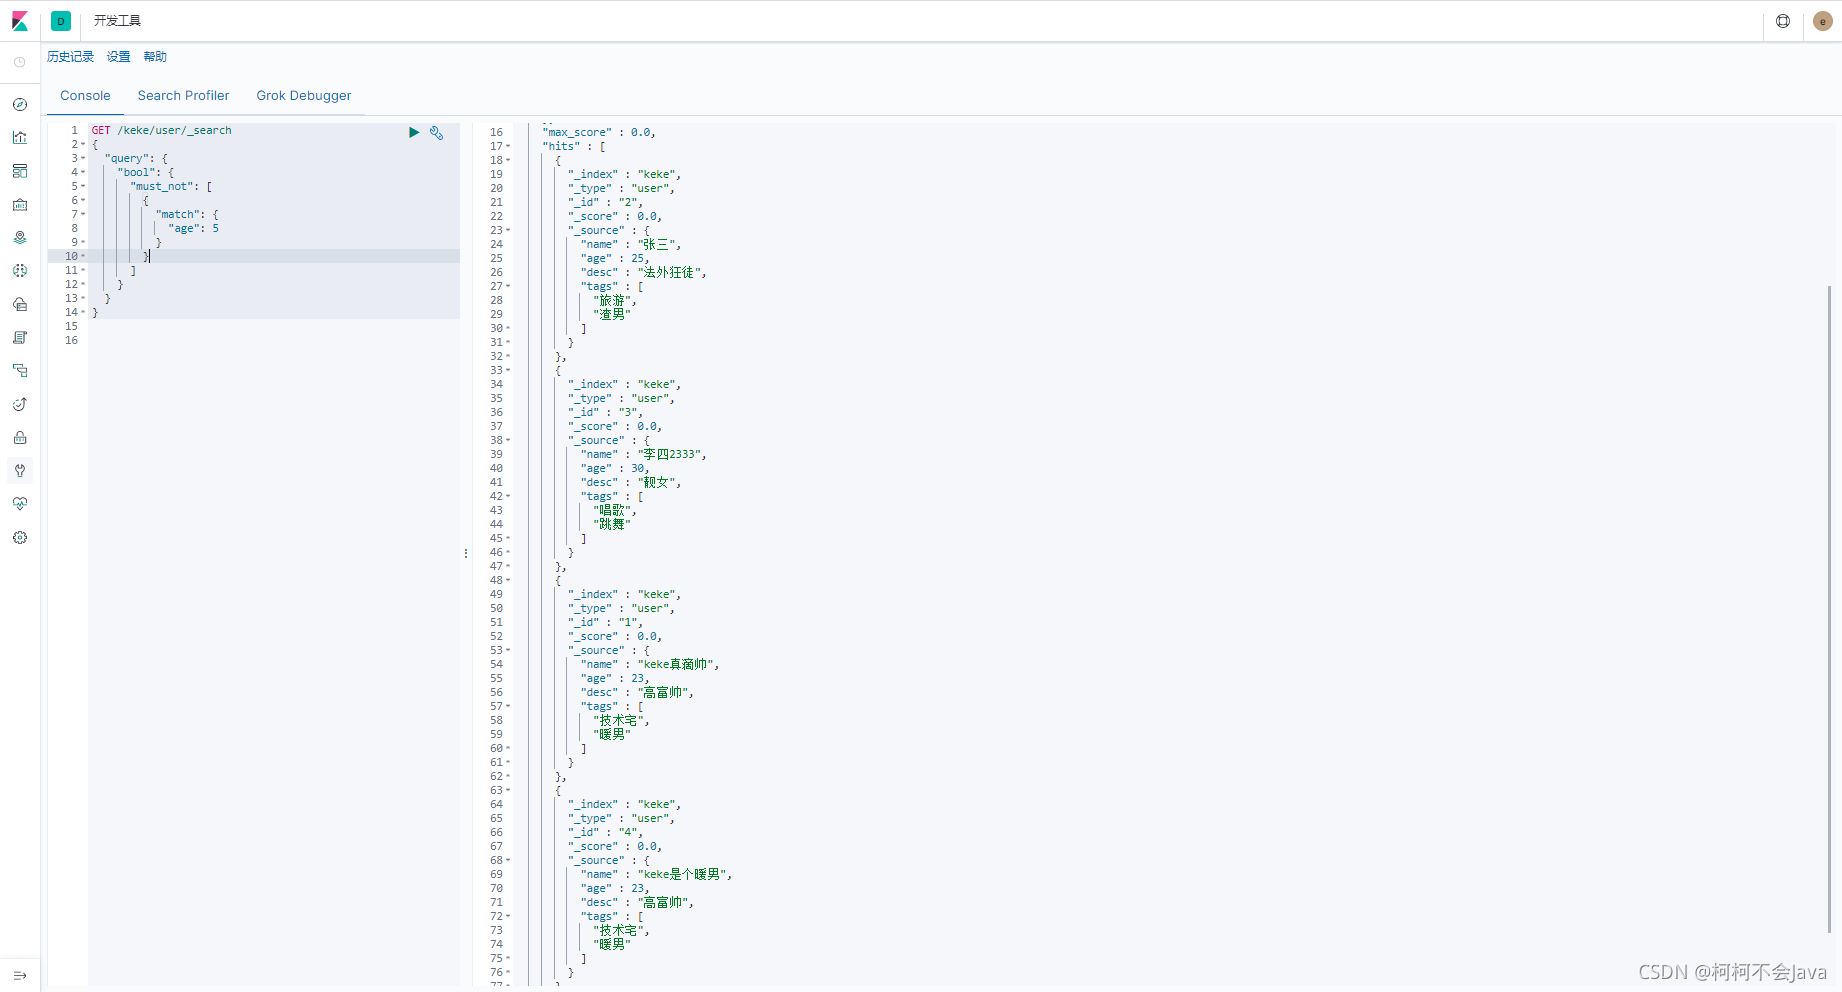Click "max_score" : 0.0 line
The image size is (1842, 992).
[x=599, y=133]
